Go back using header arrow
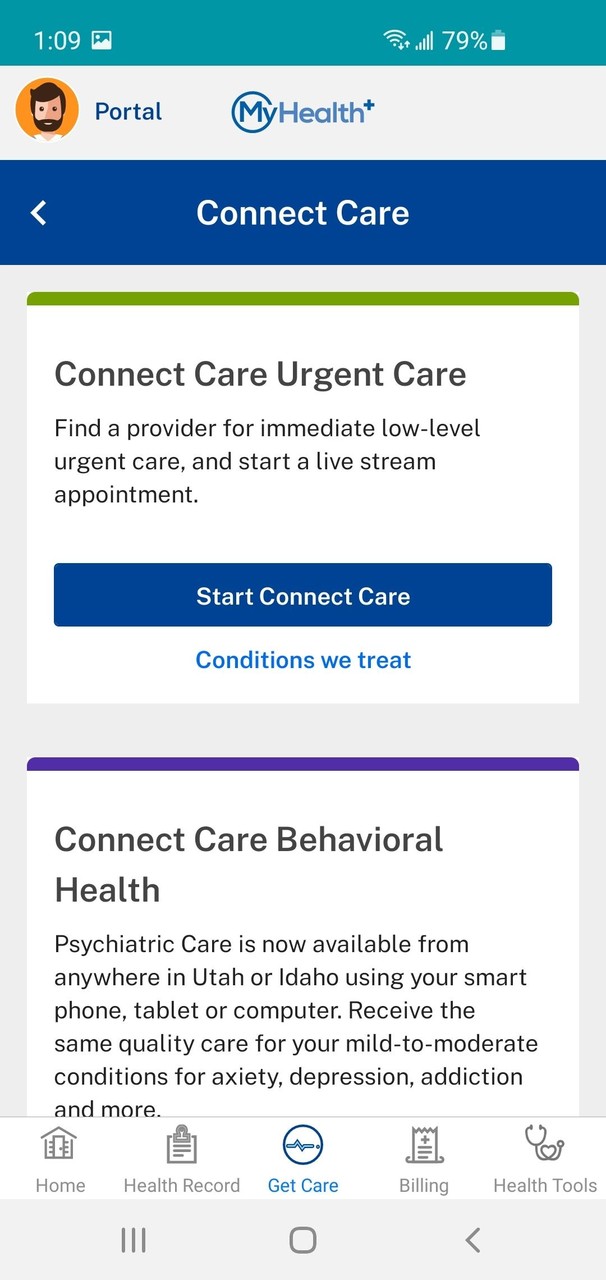 (x=39, y=213)
